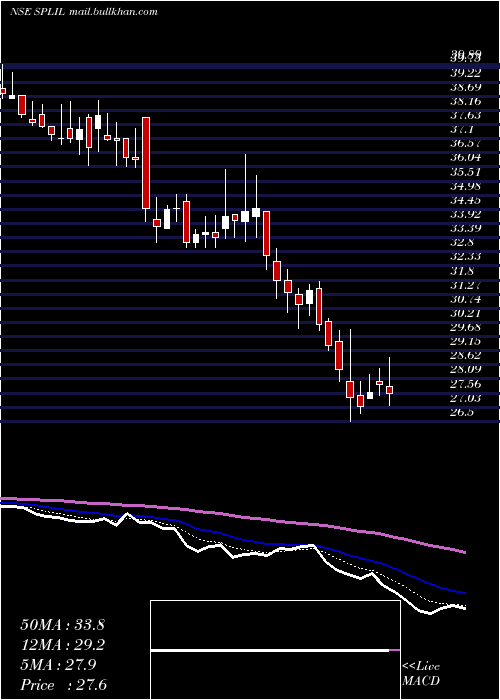This screenshot has width=500, height=700.
Task: Click the 28.62 price axis label
Action: [x=466, y=355]
